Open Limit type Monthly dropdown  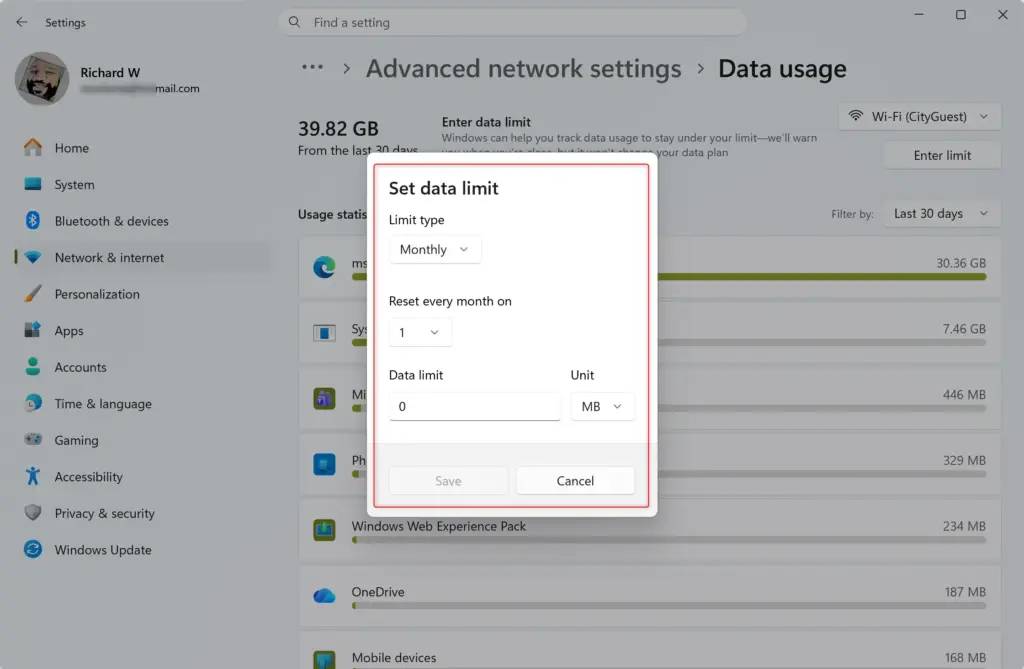pos(434,250)
